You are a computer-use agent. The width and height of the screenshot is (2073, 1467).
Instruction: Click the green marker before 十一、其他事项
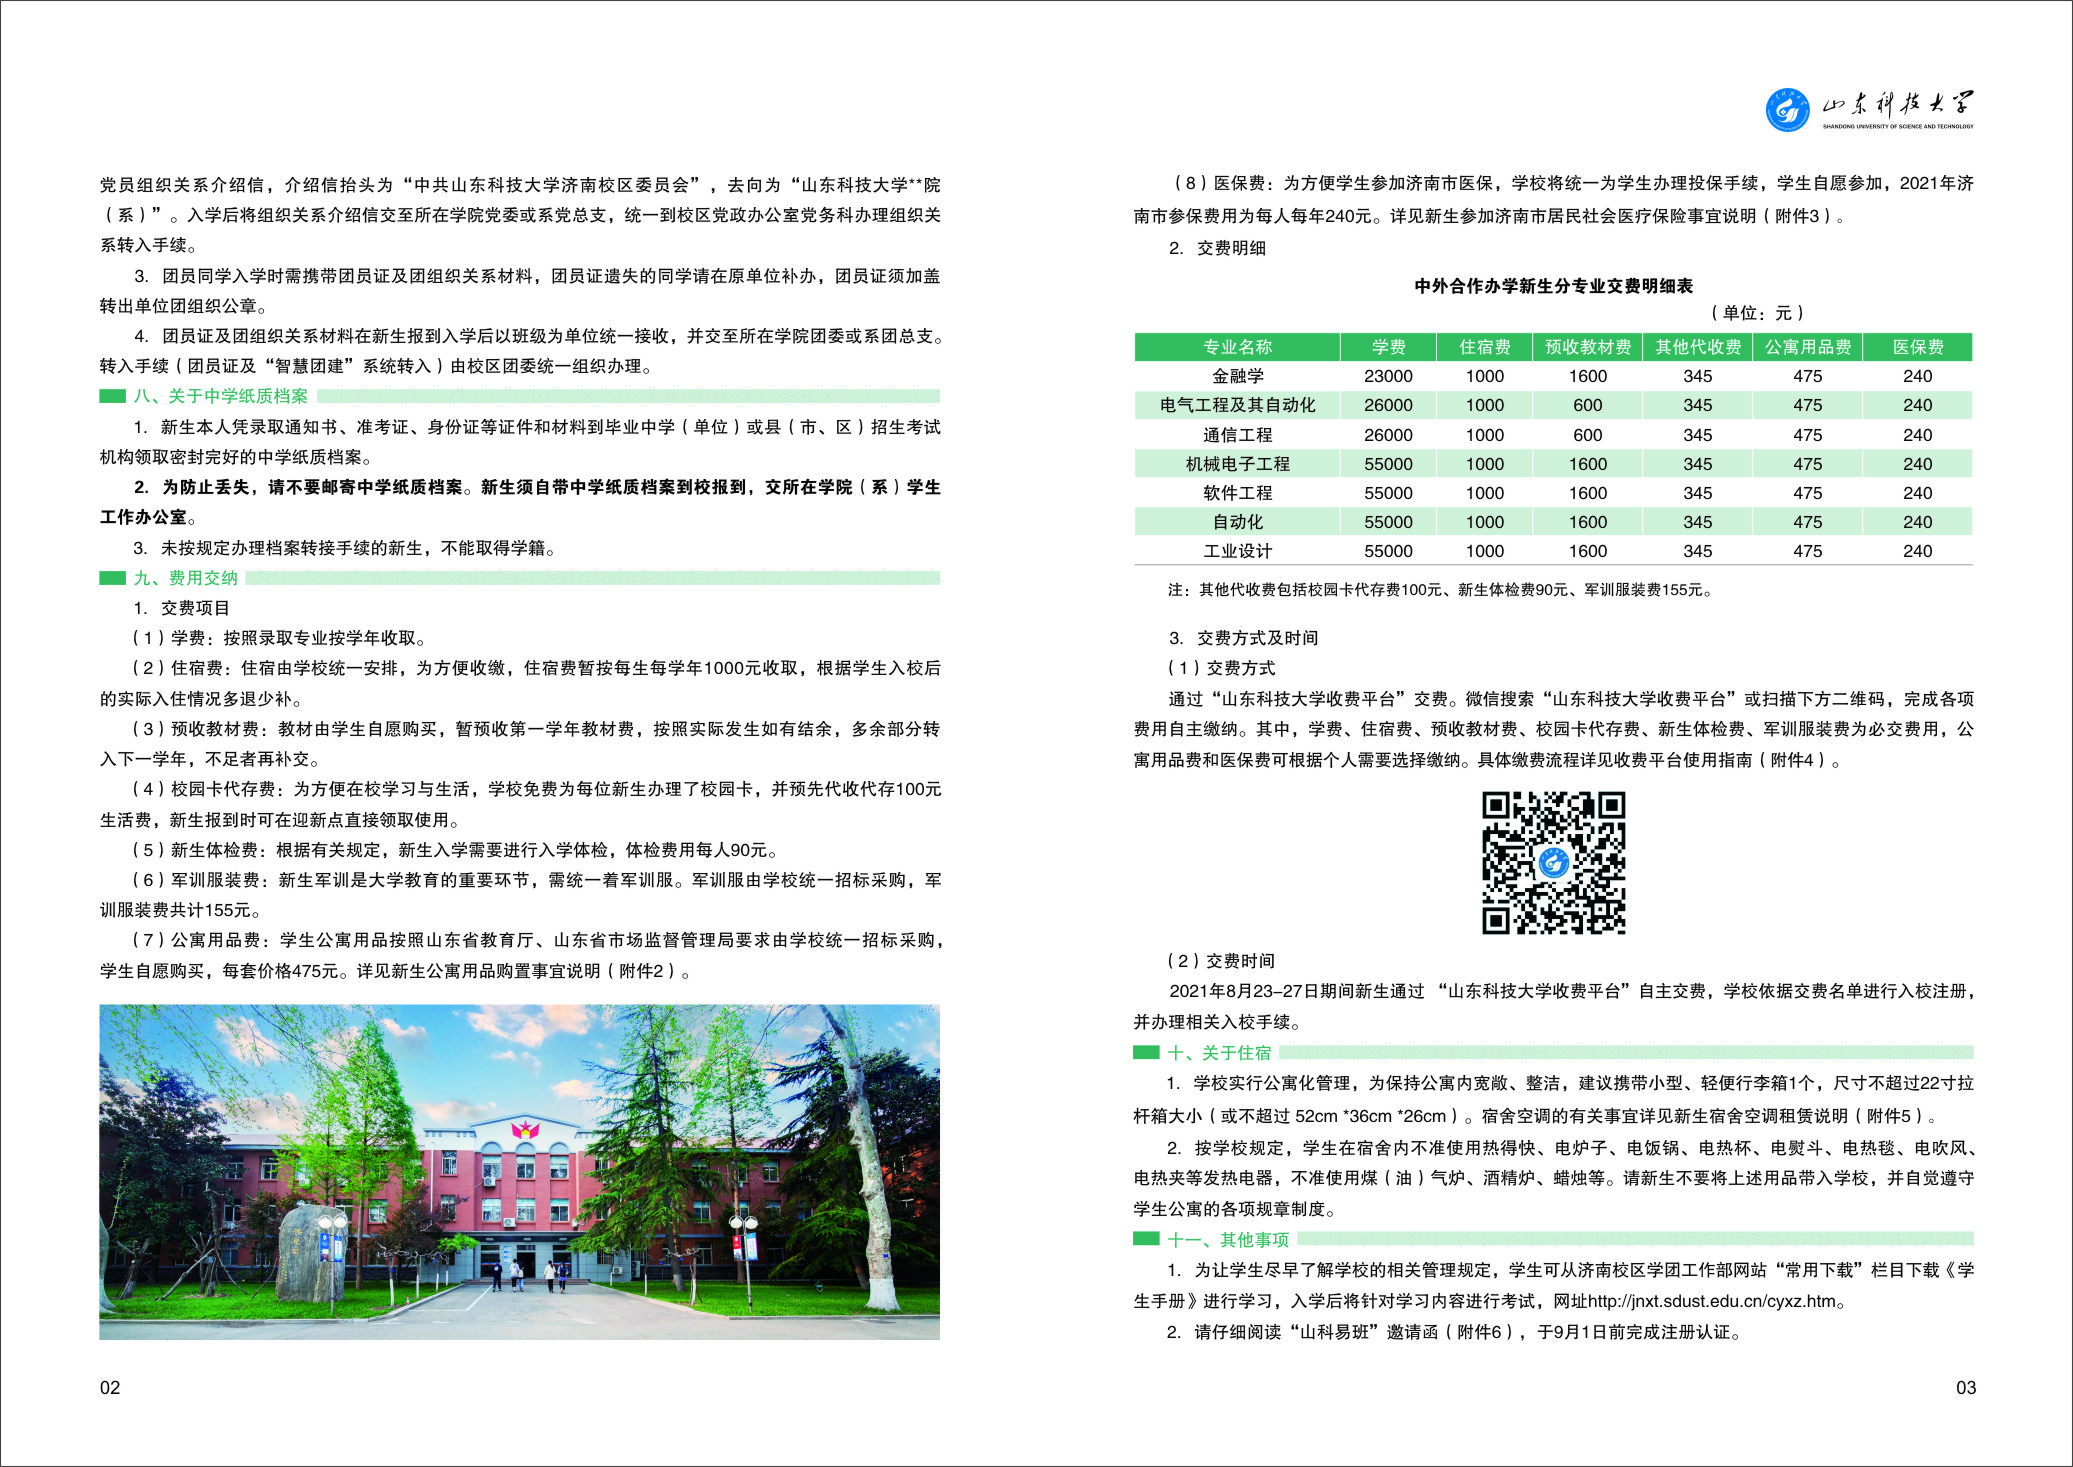click(1145, 1239)
